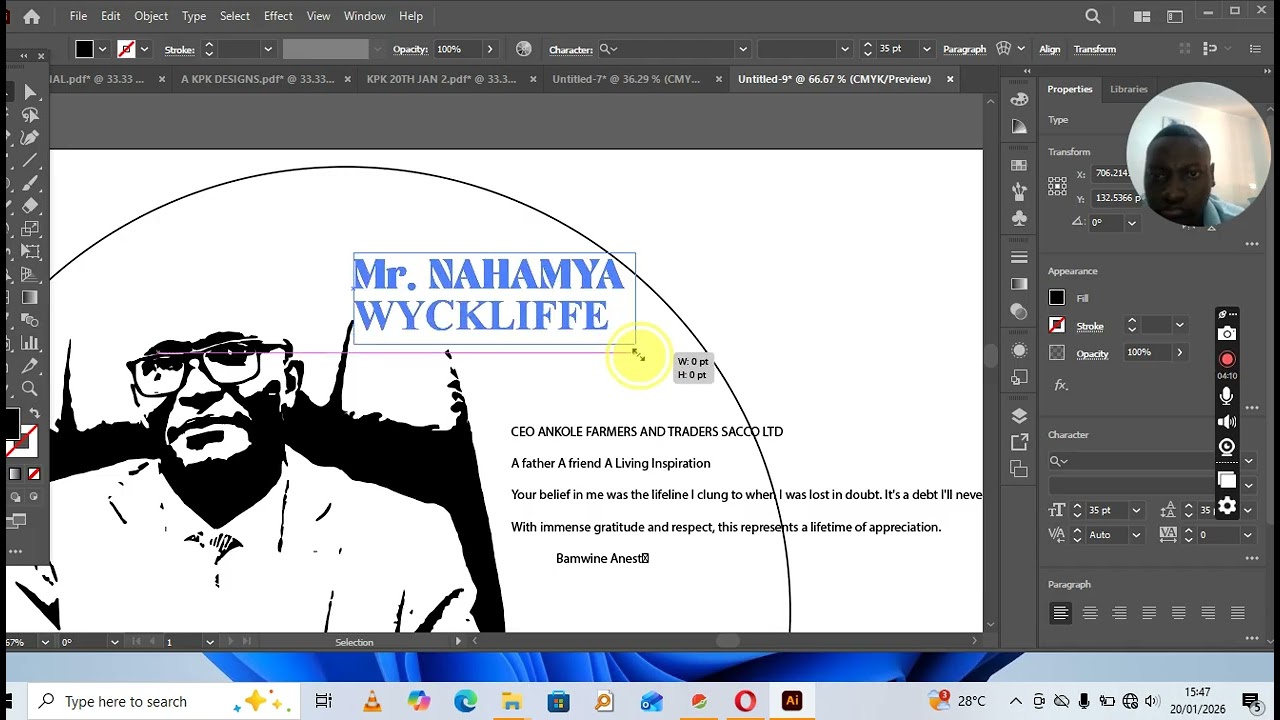
Task: Toggle Justify with last line centered
Action: [x=1178, y=613]
